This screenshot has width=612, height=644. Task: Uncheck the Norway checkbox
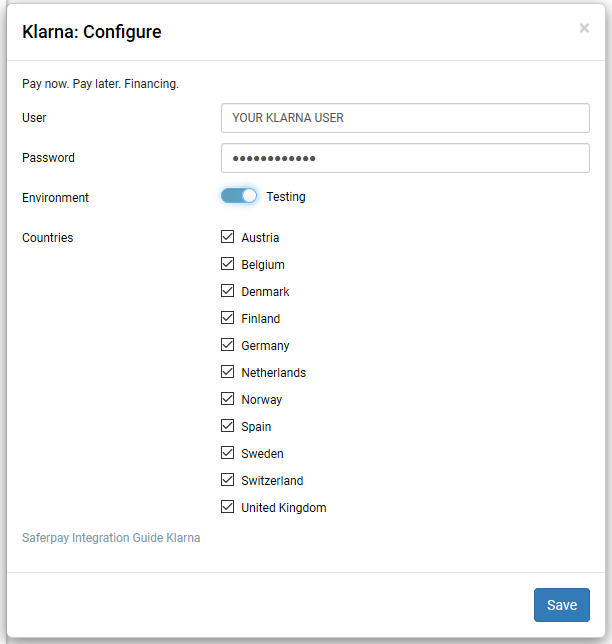pos(228,400)
